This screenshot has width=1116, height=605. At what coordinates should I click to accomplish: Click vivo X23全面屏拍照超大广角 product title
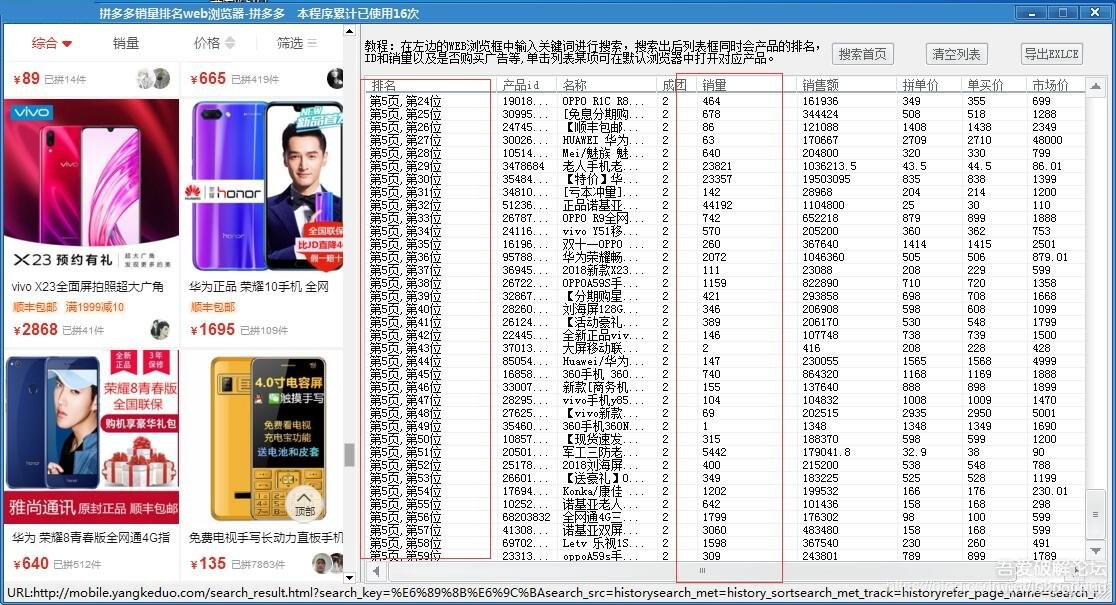click(x=88, y=287)
